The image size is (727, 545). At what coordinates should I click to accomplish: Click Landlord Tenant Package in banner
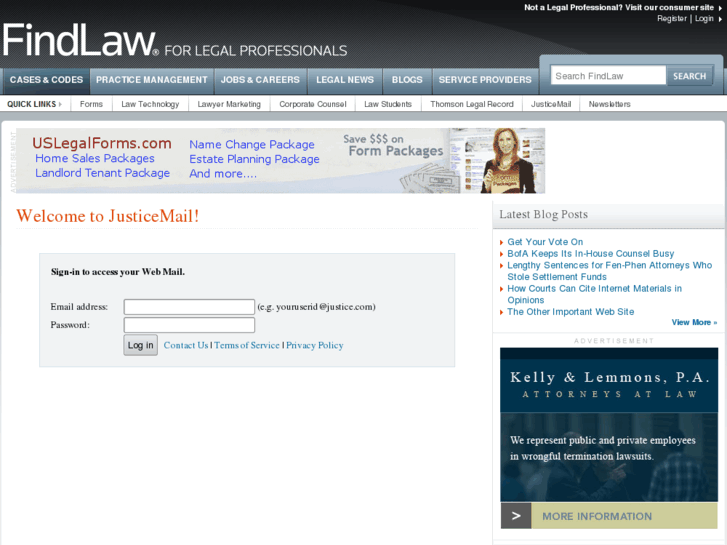102,173
